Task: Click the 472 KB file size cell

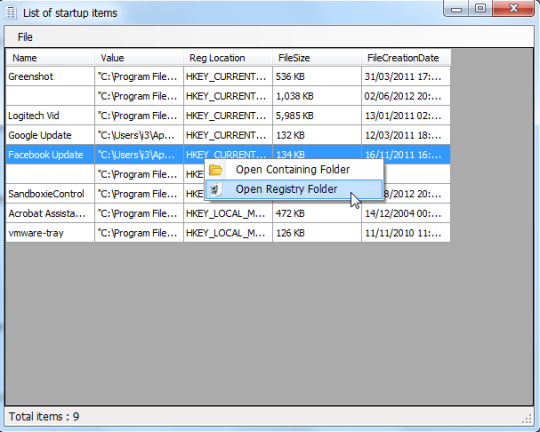Action: tap(316, 213)
